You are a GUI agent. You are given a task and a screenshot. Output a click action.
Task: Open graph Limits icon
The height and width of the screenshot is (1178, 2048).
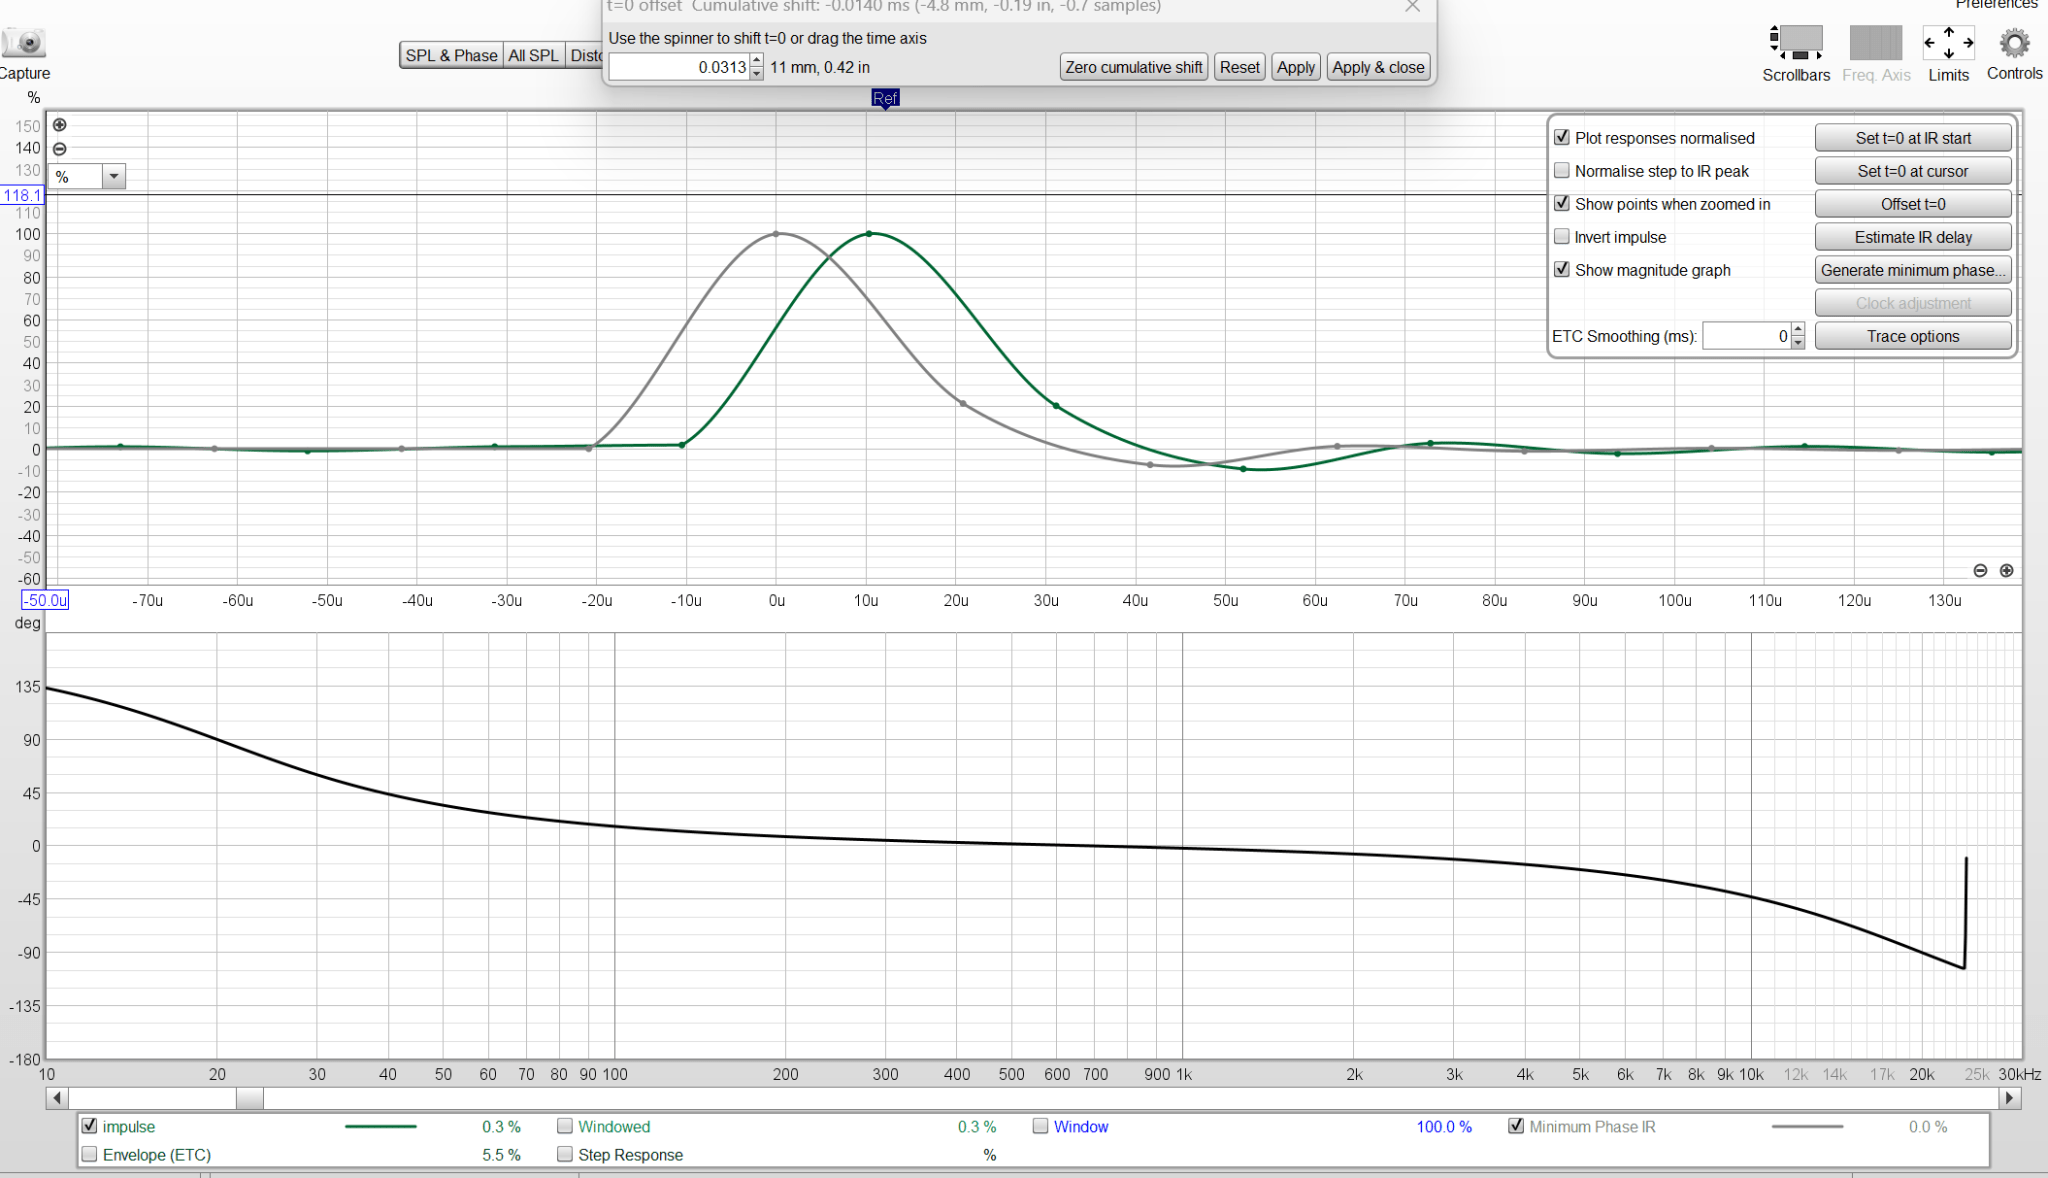click(x=1948, y=43)
